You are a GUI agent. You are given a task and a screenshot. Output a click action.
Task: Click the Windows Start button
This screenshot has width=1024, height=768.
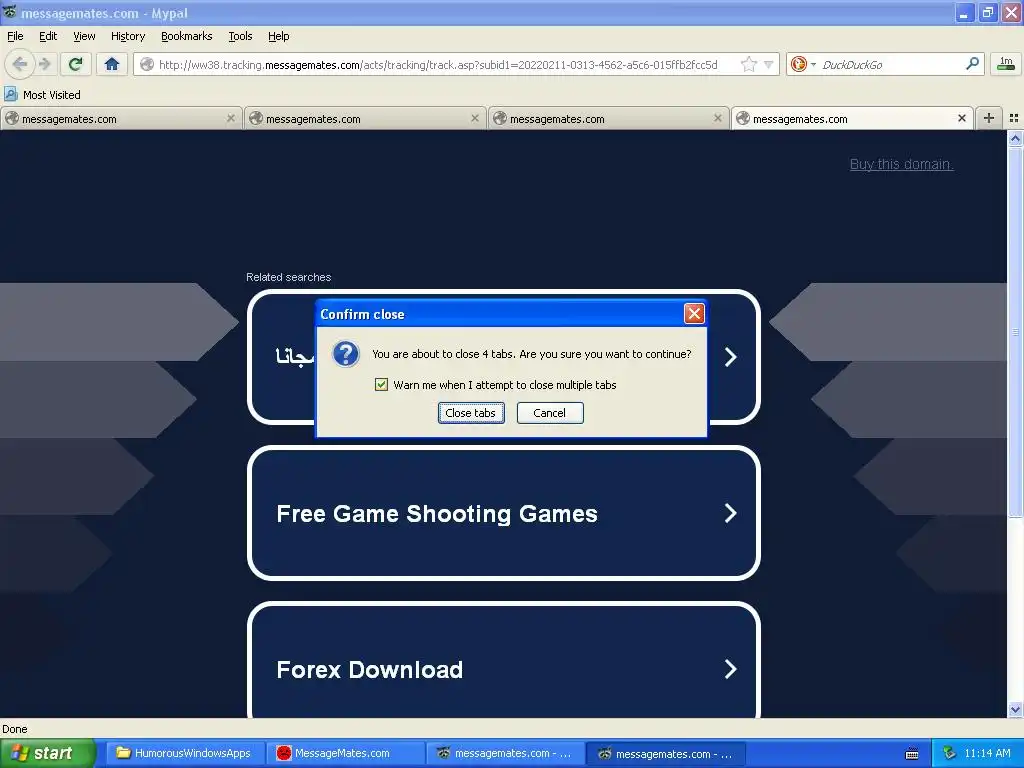(48, 753)
